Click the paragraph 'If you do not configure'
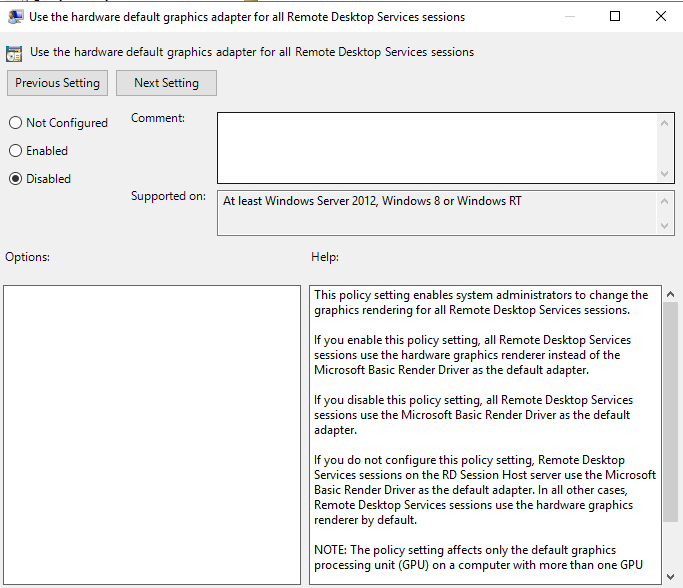The height and width of the screenshot is (588, 683). 485,490
